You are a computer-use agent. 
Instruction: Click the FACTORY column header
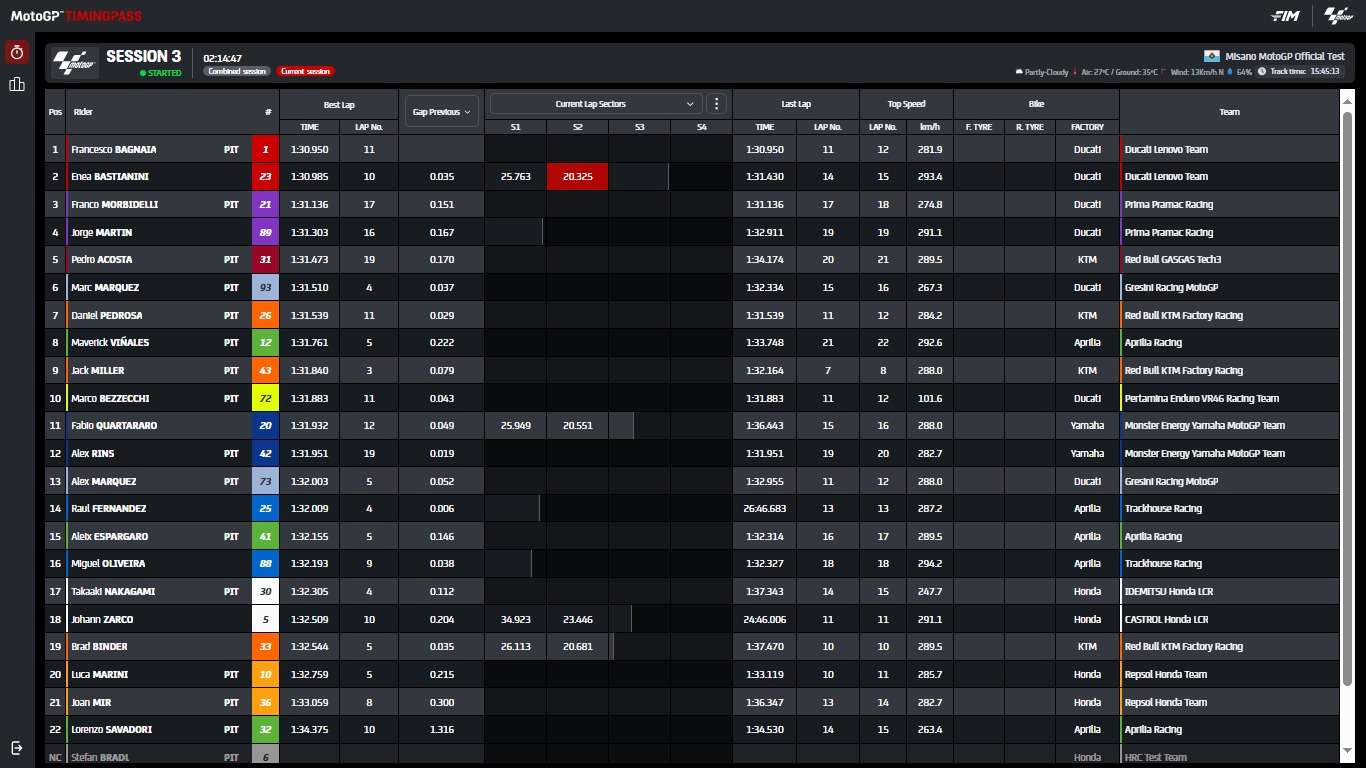click(1087, 127)
